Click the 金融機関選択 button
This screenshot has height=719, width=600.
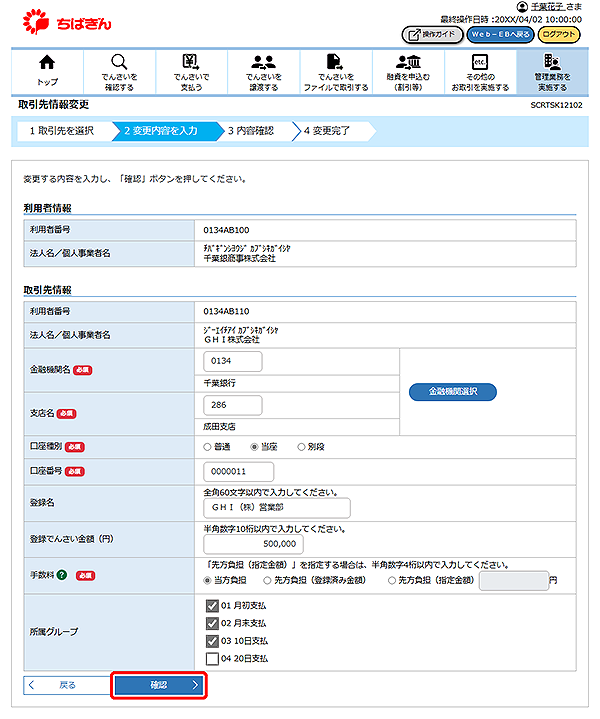453,392
